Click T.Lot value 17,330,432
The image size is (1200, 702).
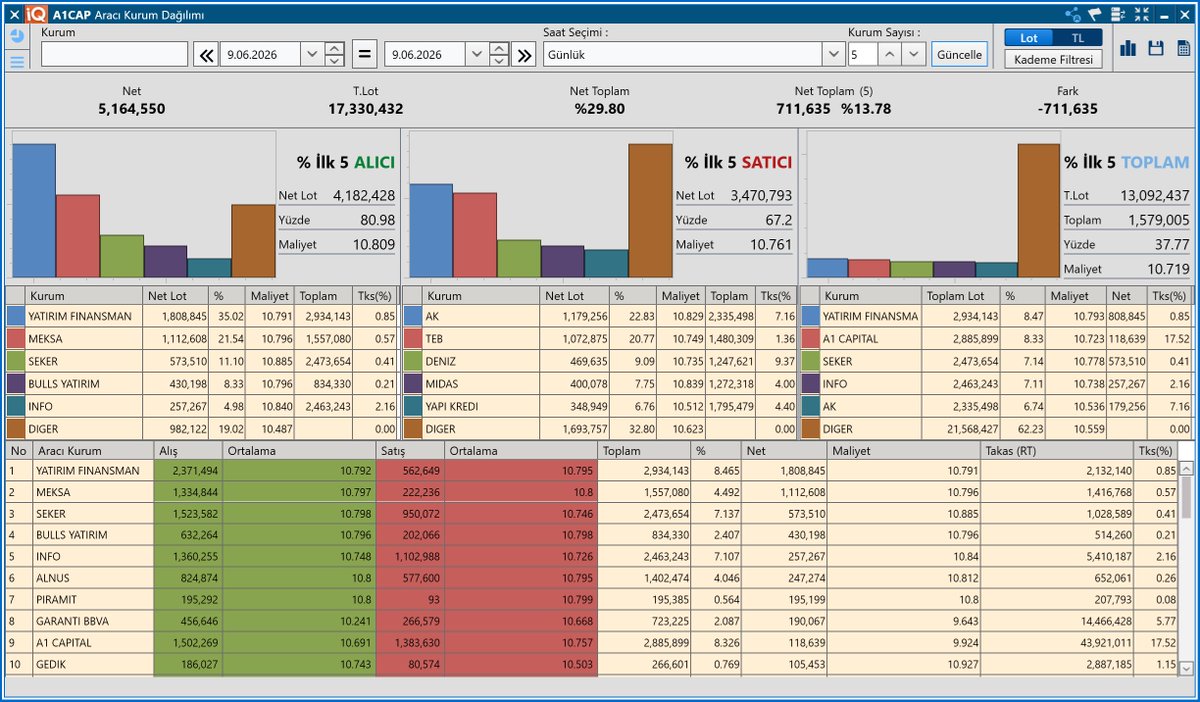[x=366, y=109]
